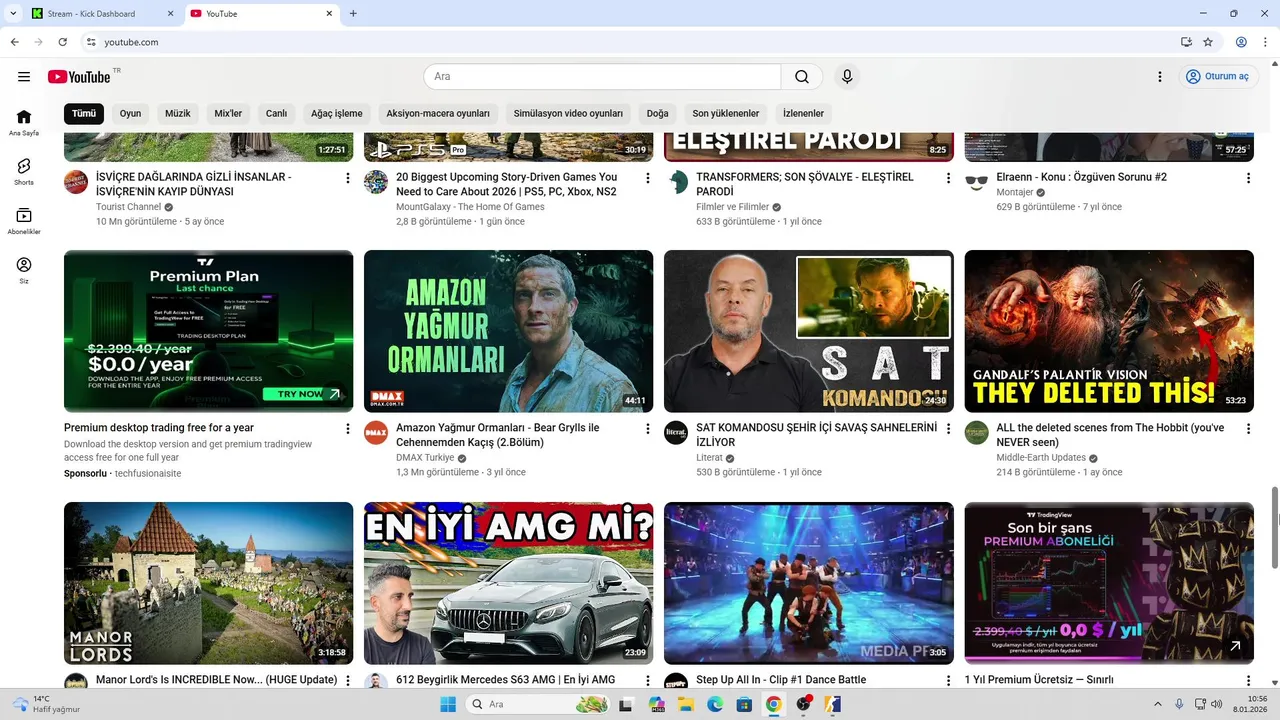Select the Oyun filter chip
The image size is (1280, 720).
click(x=130, y=113)
